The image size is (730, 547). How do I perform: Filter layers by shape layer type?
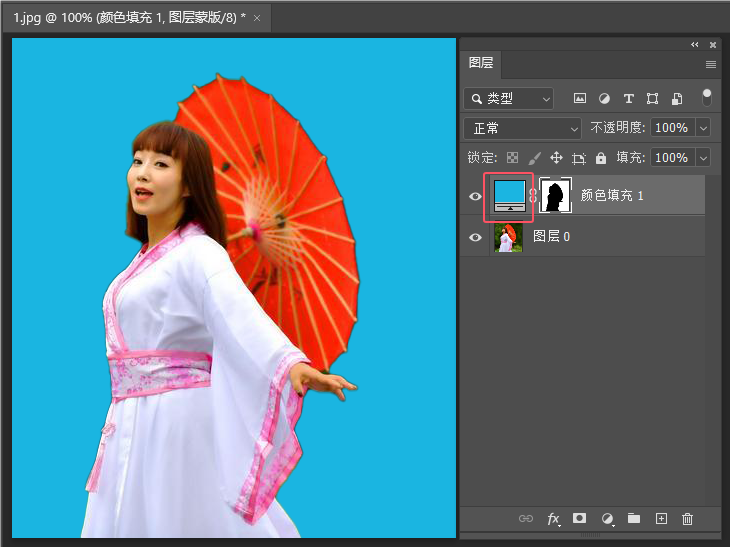(652, 98)
